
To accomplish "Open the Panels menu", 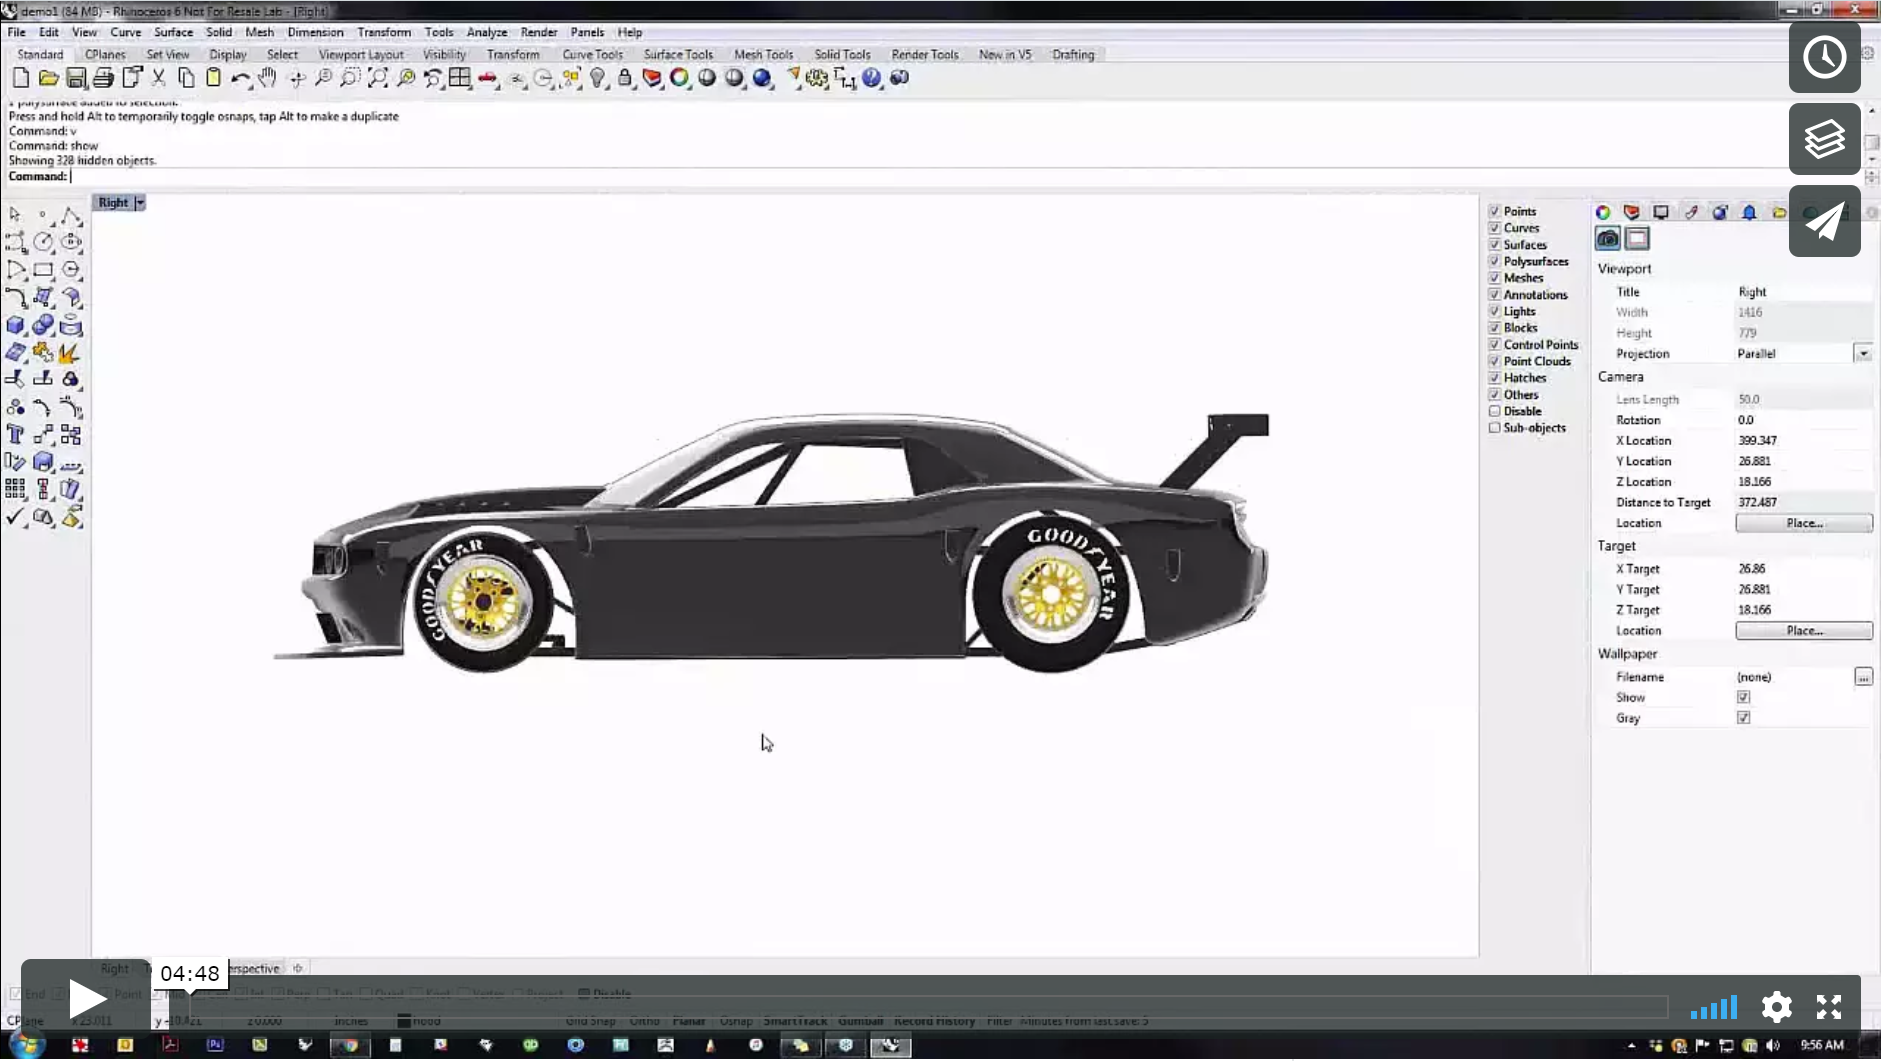I will tap(587, 32).
